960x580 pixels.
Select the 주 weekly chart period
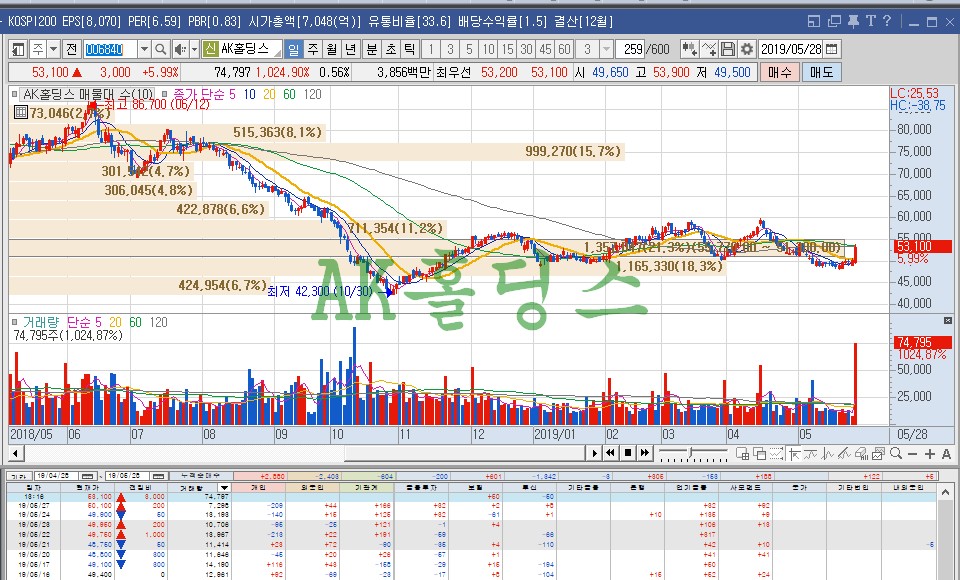[x=313, y=49]
